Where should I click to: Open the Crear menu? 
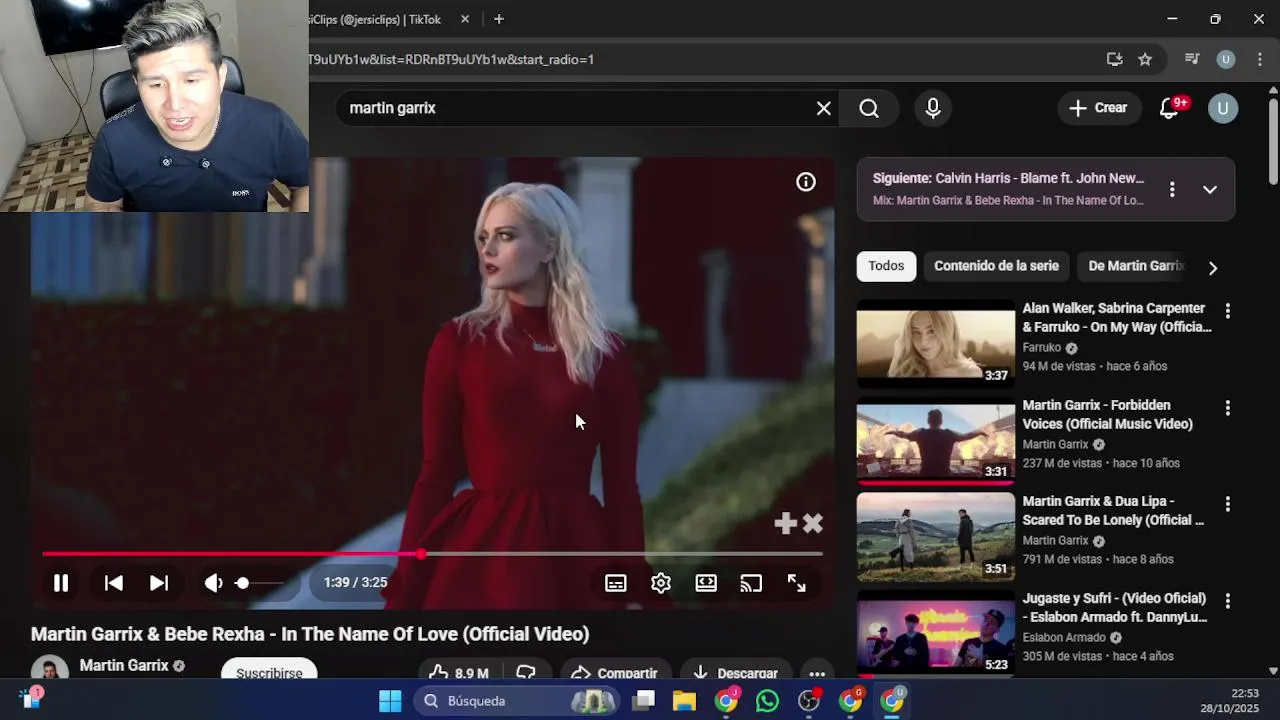coord(1098,108)
